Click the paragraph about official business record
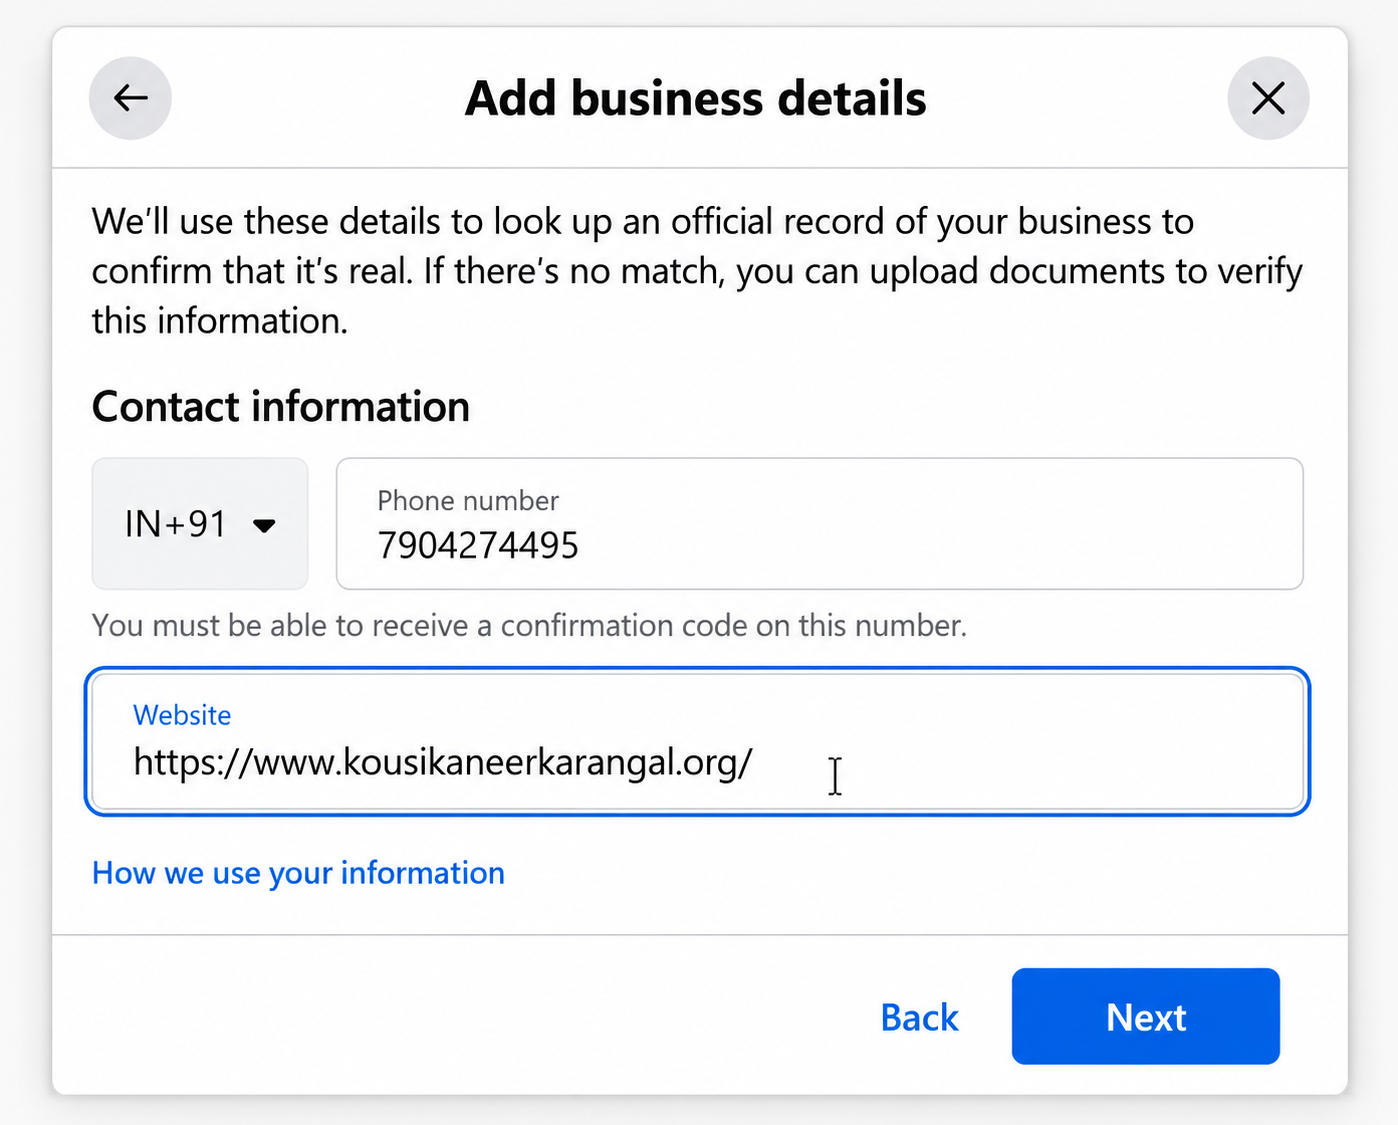 pos(697,271)
